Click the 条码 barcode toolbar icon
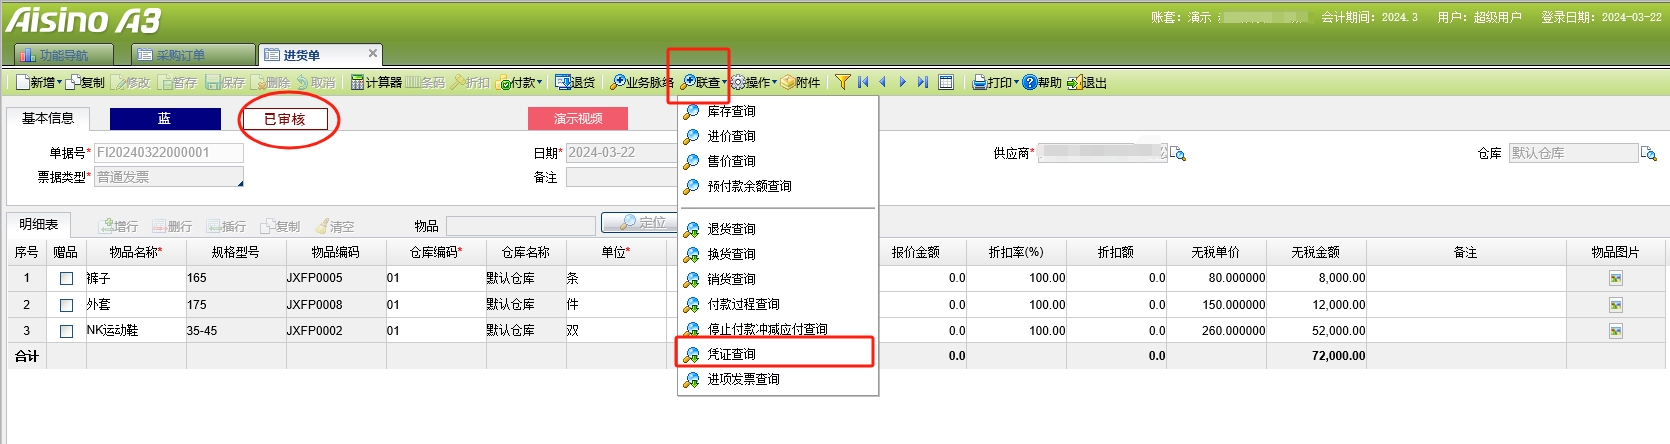The height and width of the screenshot is (444, 1670). point(412,83)
